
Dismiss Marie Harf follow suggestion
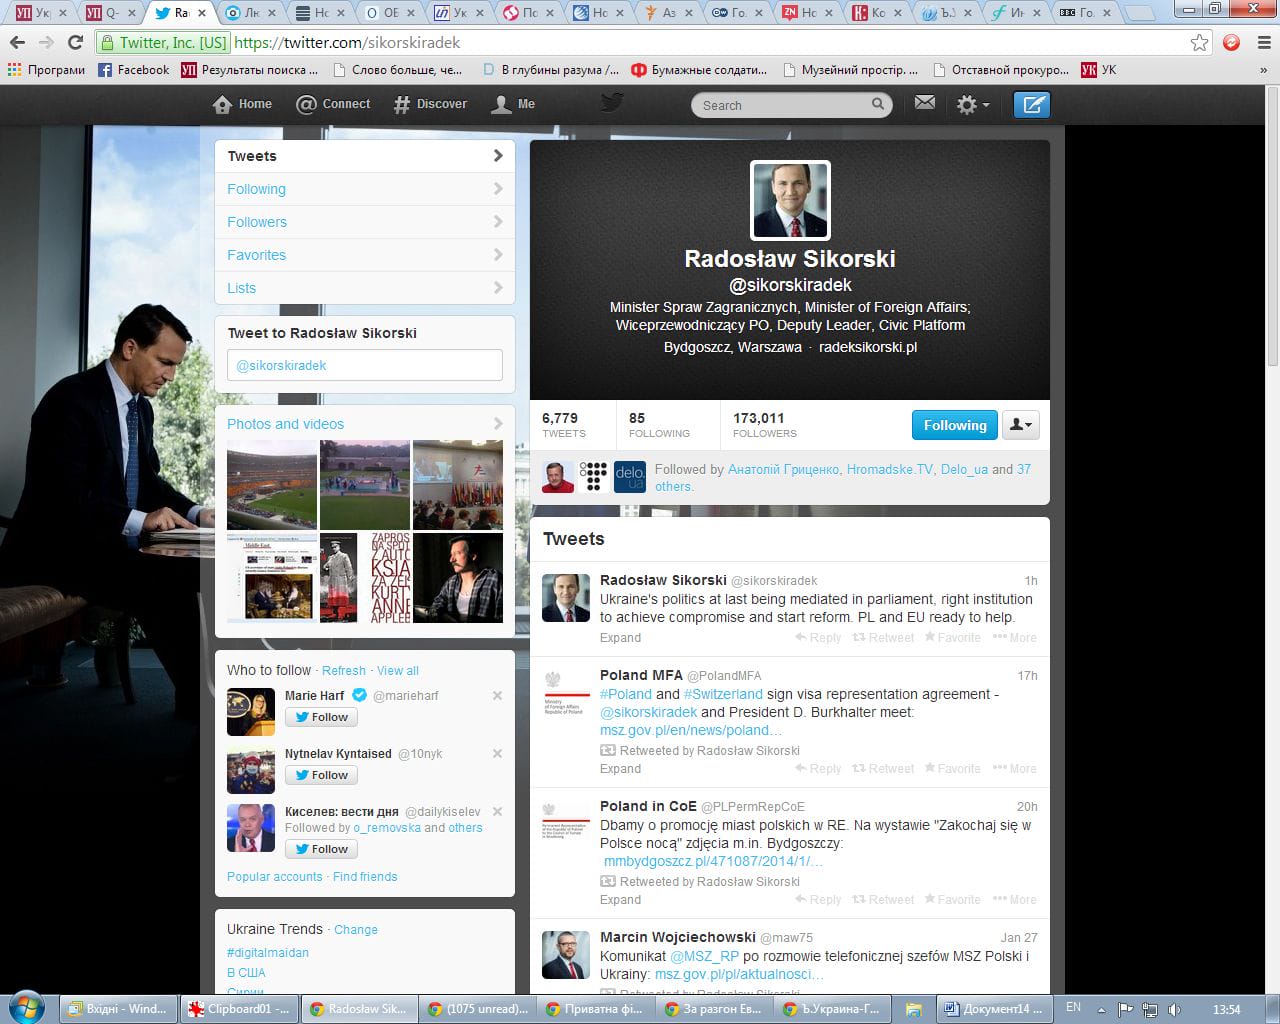[497, 696]
